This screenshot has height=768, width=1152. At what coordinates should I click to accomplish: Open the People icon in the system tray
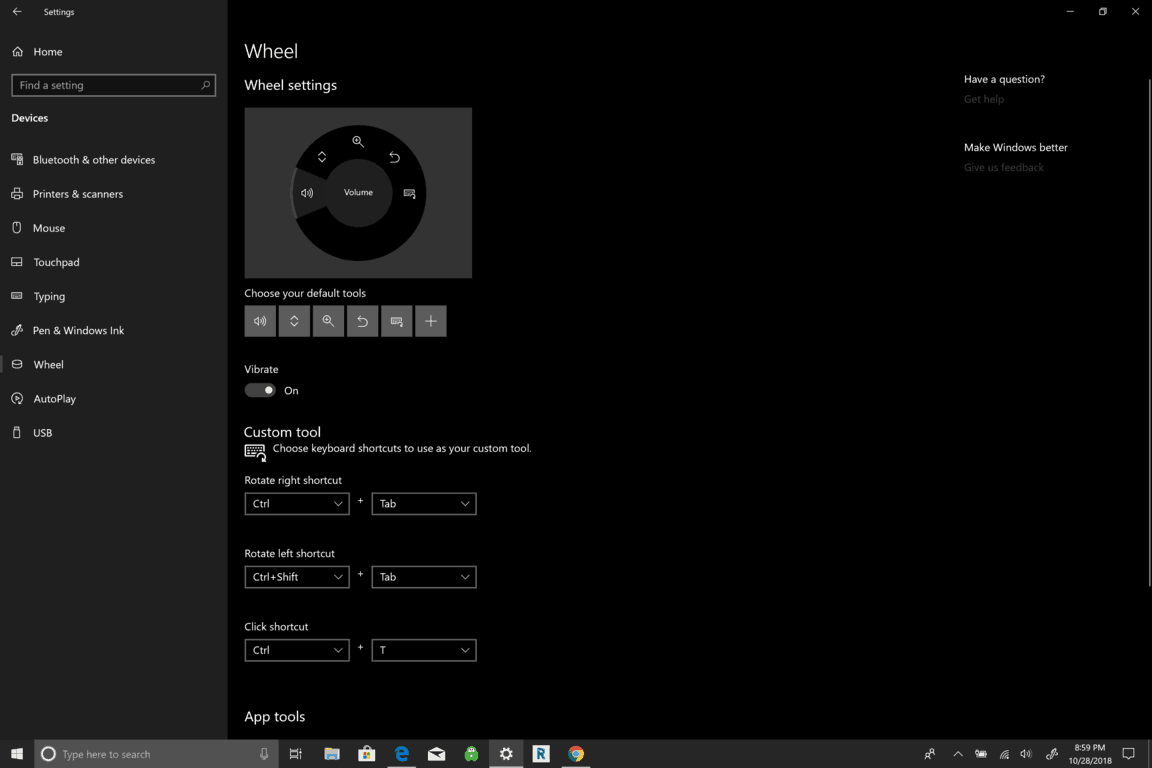click(x=930, y=754)
